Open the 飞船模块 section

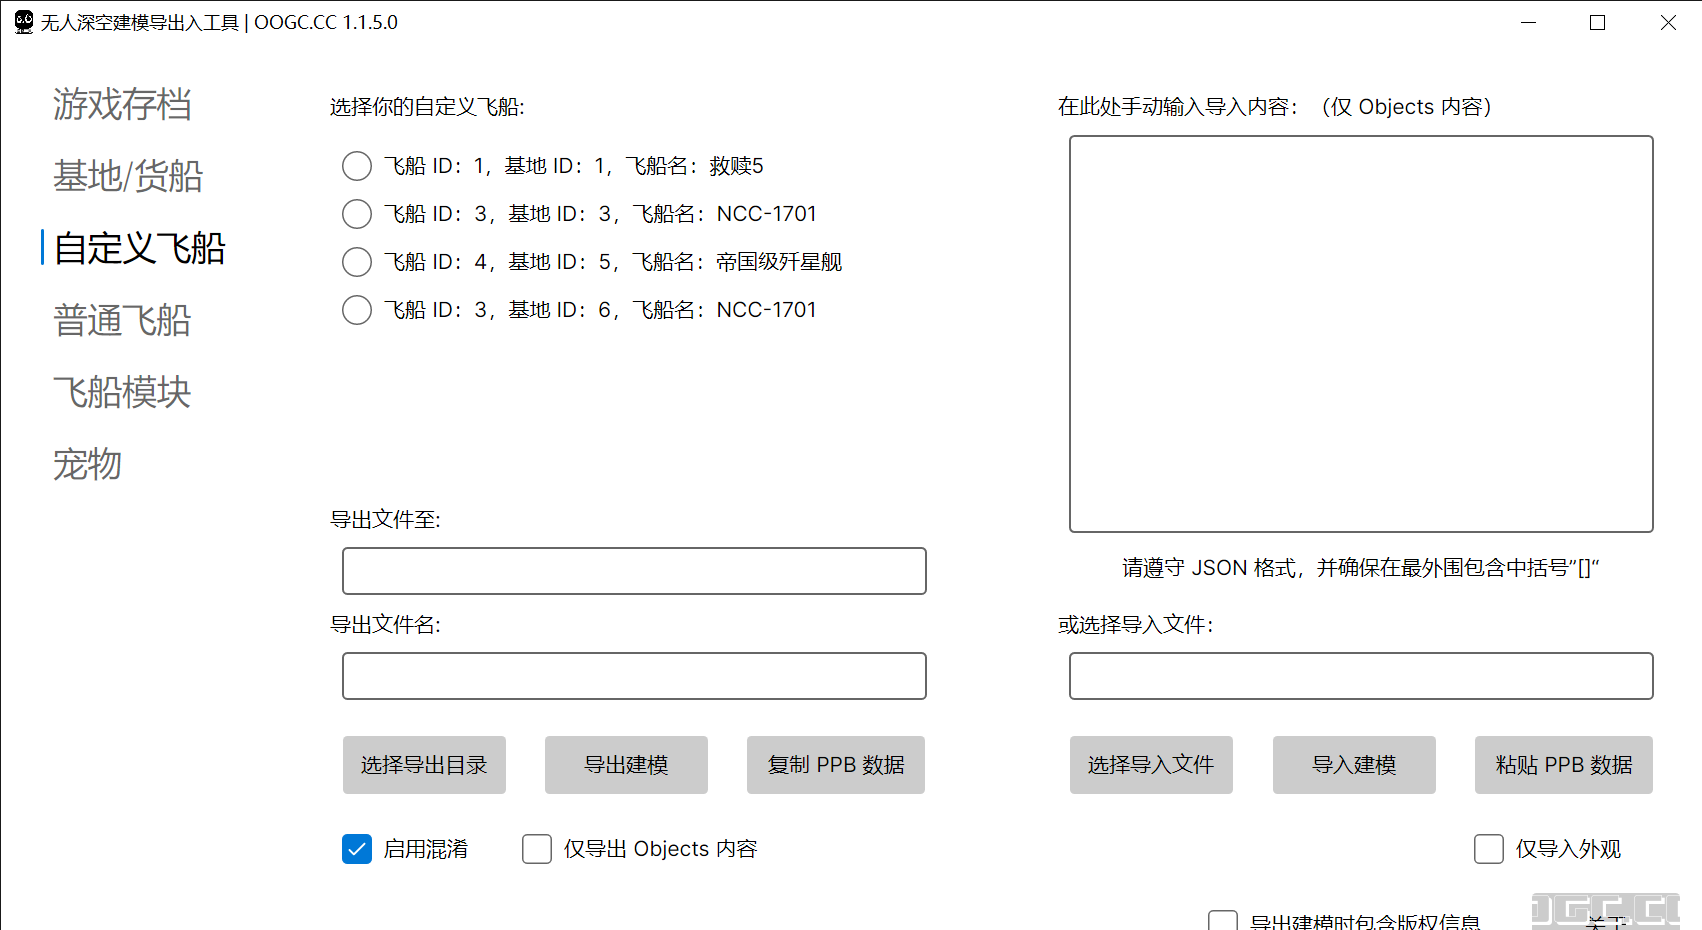122,392
